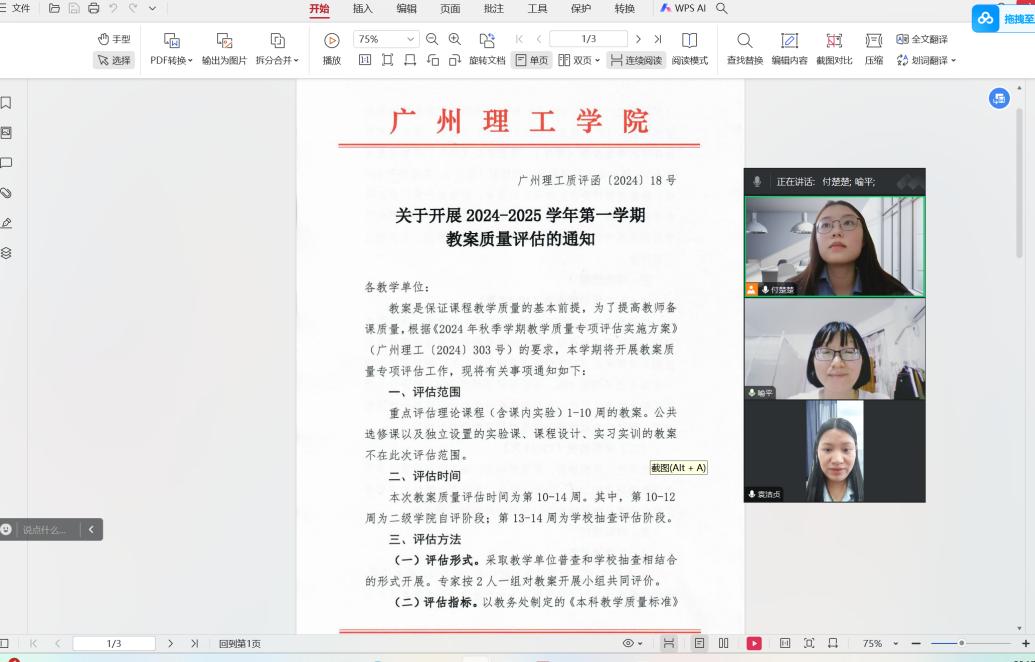
Task: Click the 全文翻译 button
Action: coord(922,39)
